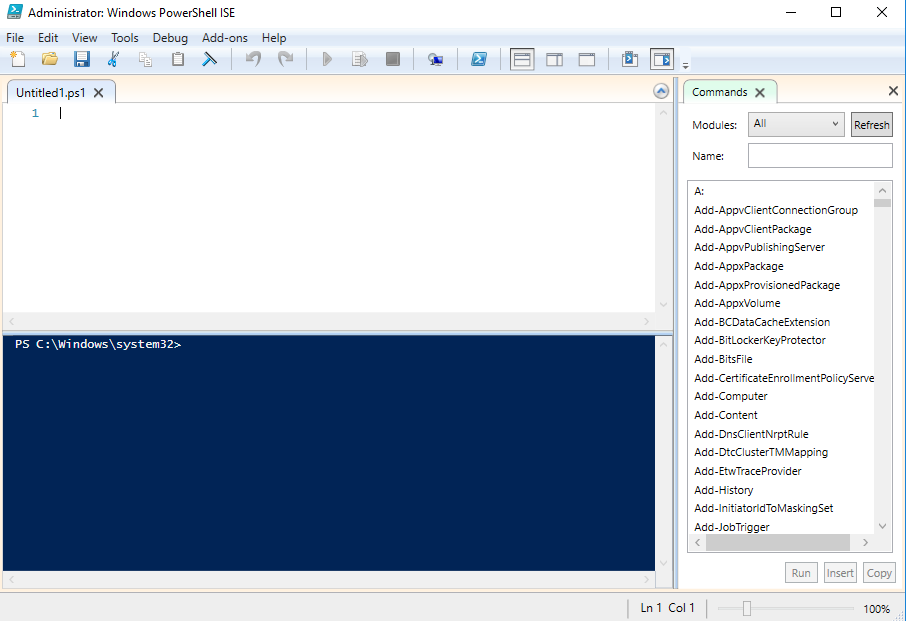
Task: Click the Name input field
Action: click(820, 156)
